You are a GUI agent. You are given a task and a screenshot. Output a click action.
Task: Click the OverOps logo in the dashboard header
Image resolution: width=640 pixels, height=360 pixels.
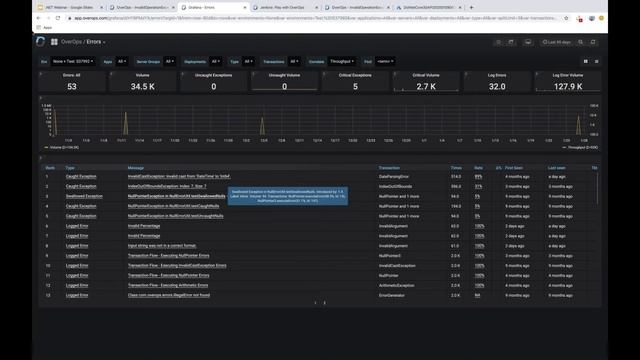coord(40,42)
